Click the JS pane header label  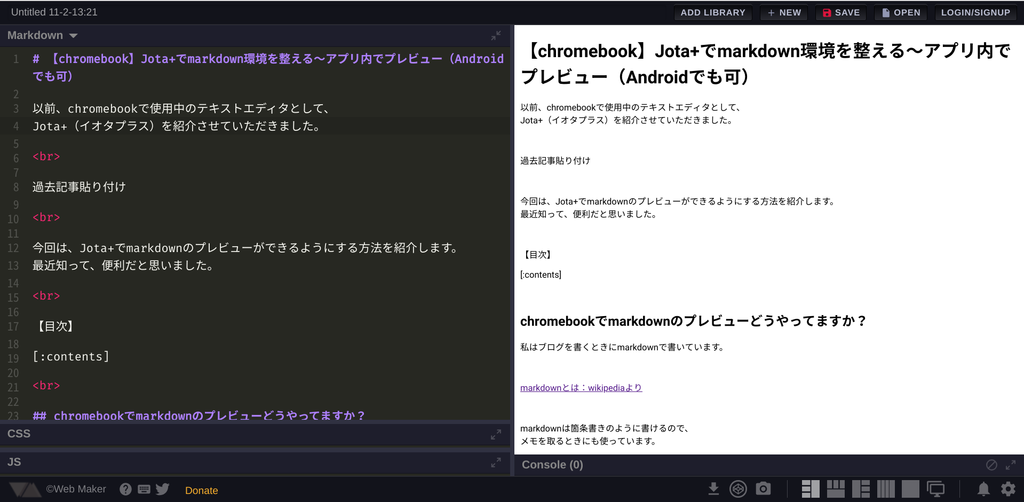14,462
